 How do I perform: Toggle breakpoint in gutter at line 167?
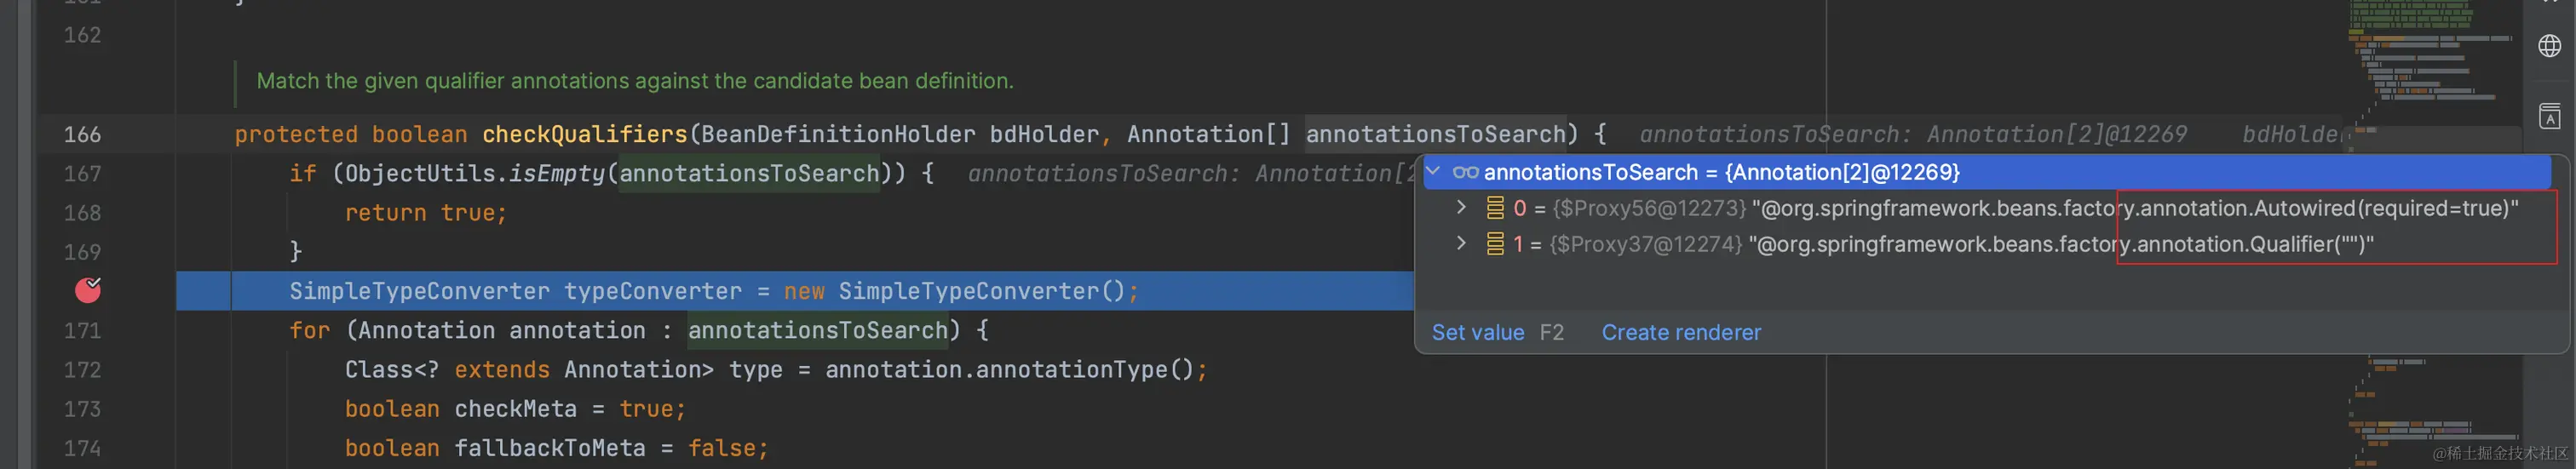[x=88, y=173]
